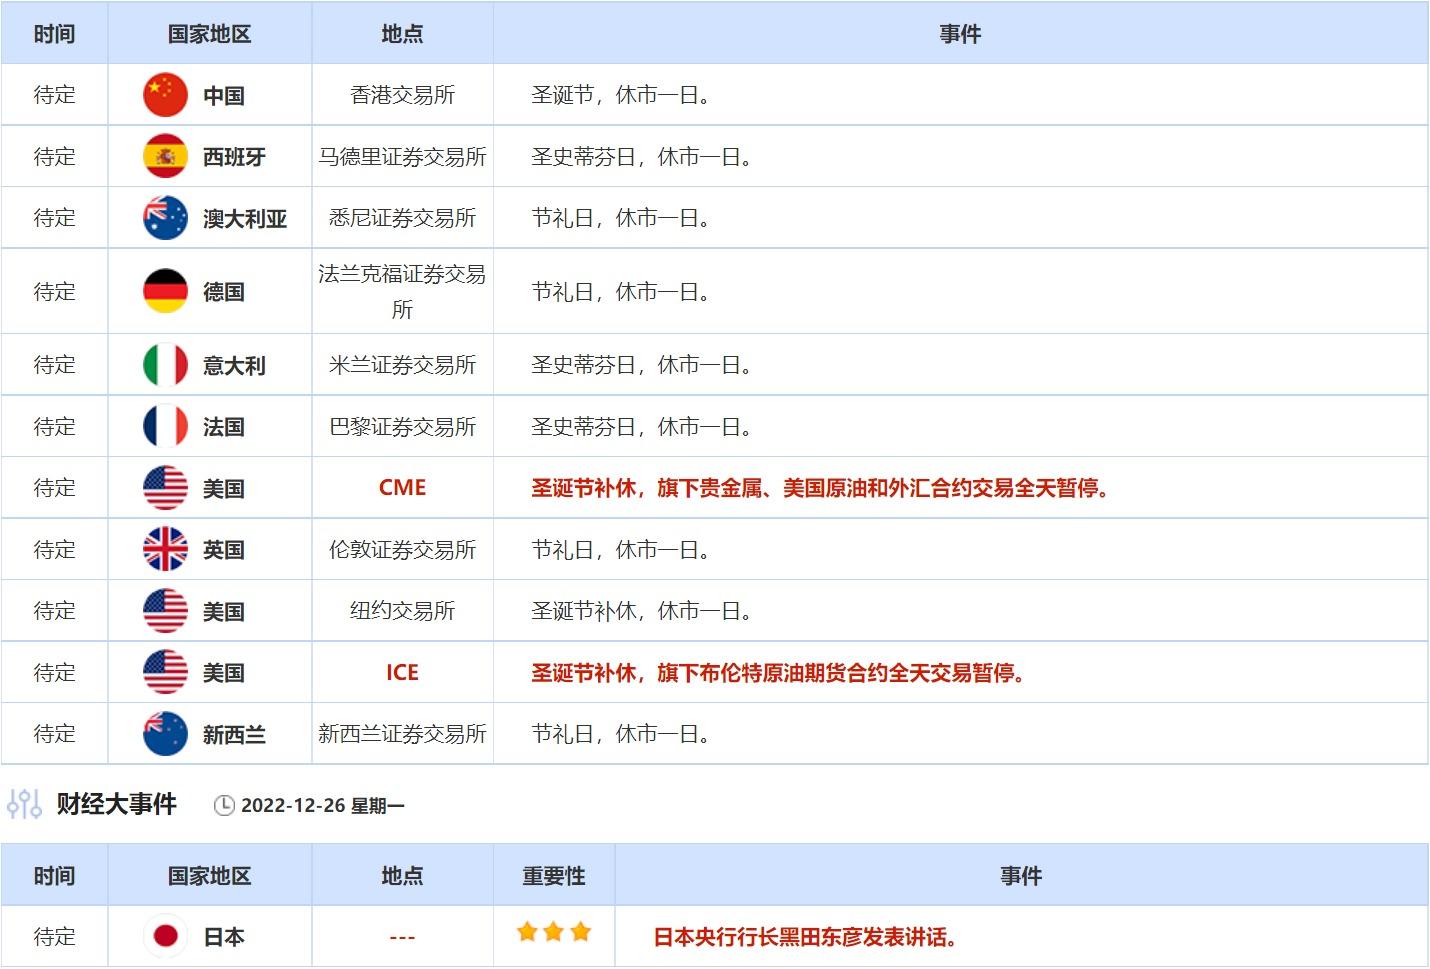Image resolution: width=1430 pixels, height=969 pixels.
Task: Click the China flag icon
Action: (x=165, y=95)
